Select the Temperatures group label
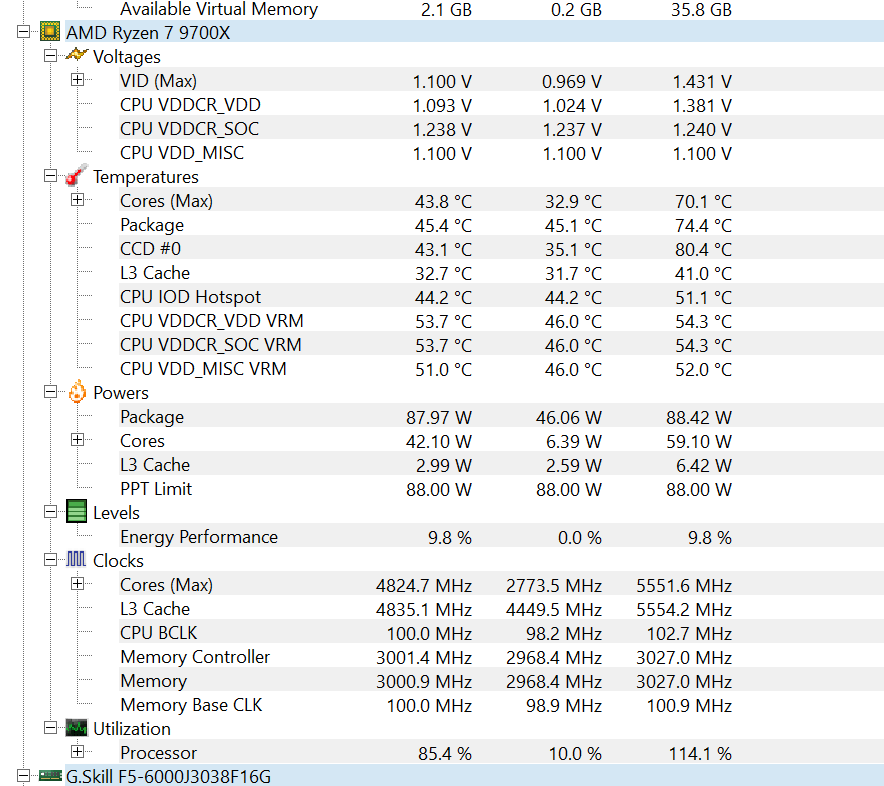The image size is (884, 786). 145,177
